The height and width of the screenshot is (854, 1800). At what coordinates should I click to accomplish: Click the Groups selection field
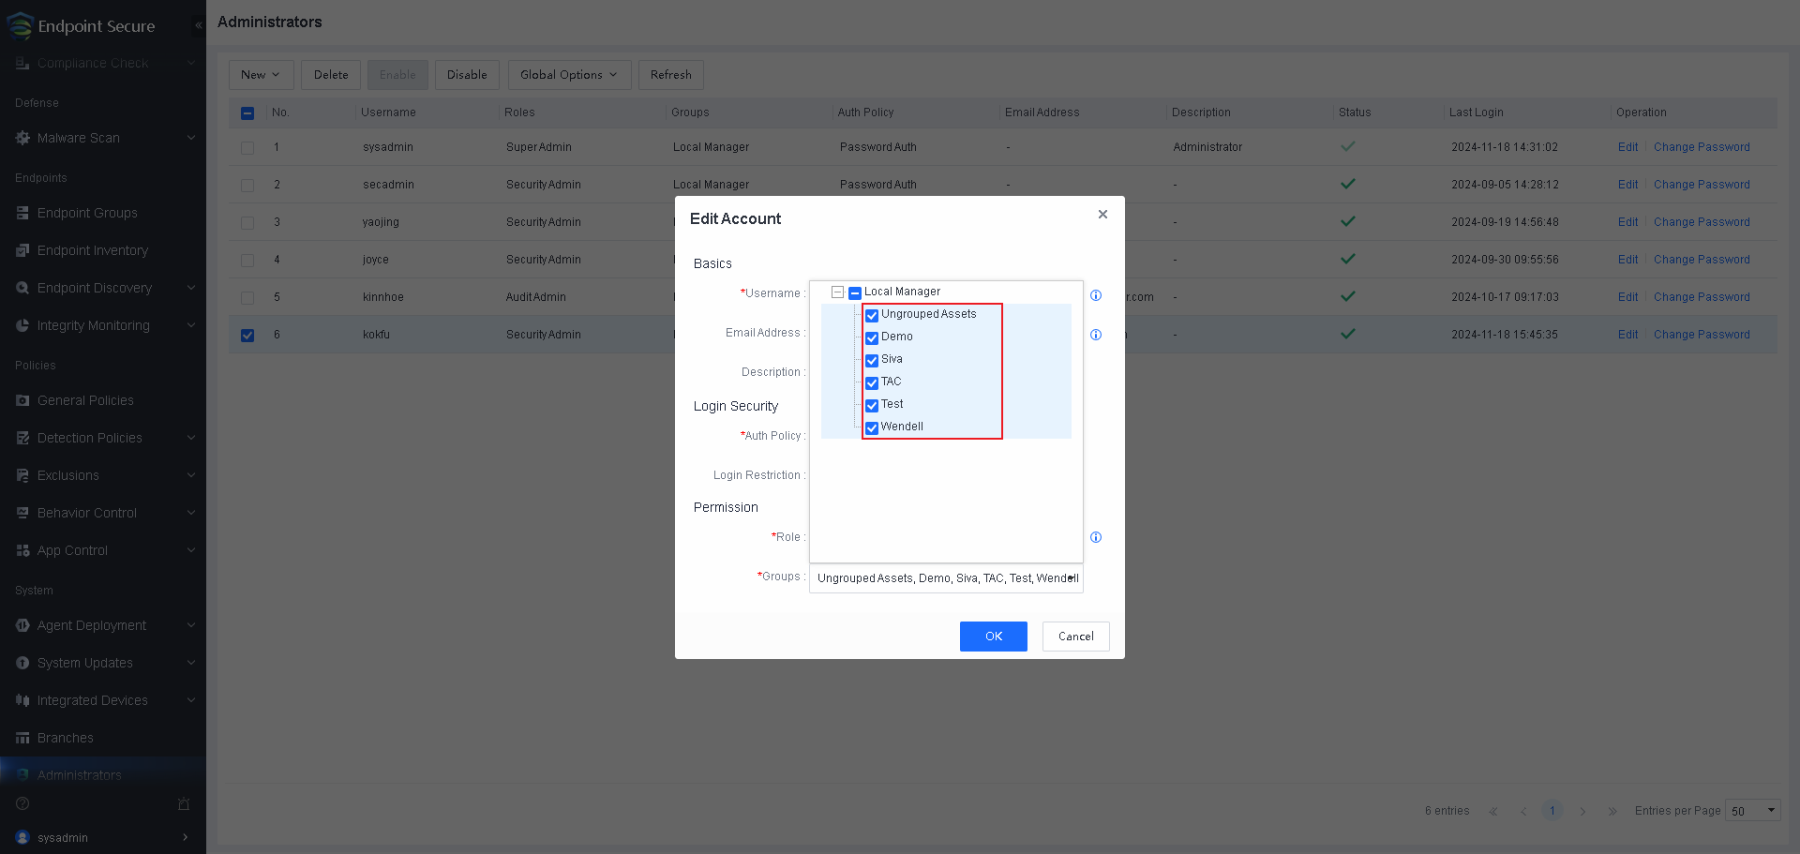tap(945, 578)
